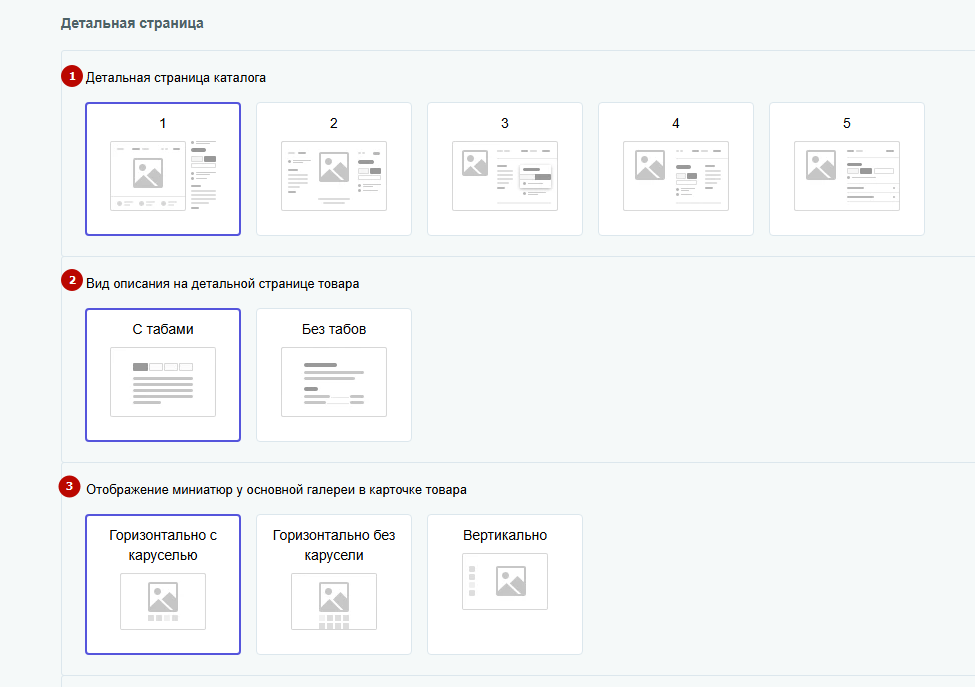The image size is (975, 687).
Task: Click the horizontal no-carousel gallery preview image
Action: point(334,601)
